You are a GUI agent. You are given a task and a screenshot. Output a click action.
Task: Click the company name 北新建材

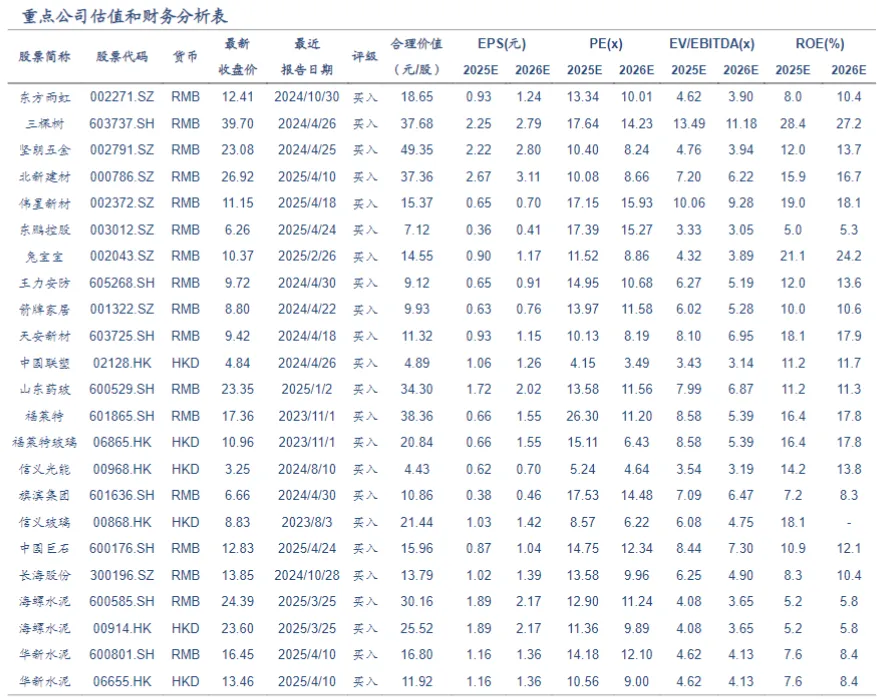[45, 177]
